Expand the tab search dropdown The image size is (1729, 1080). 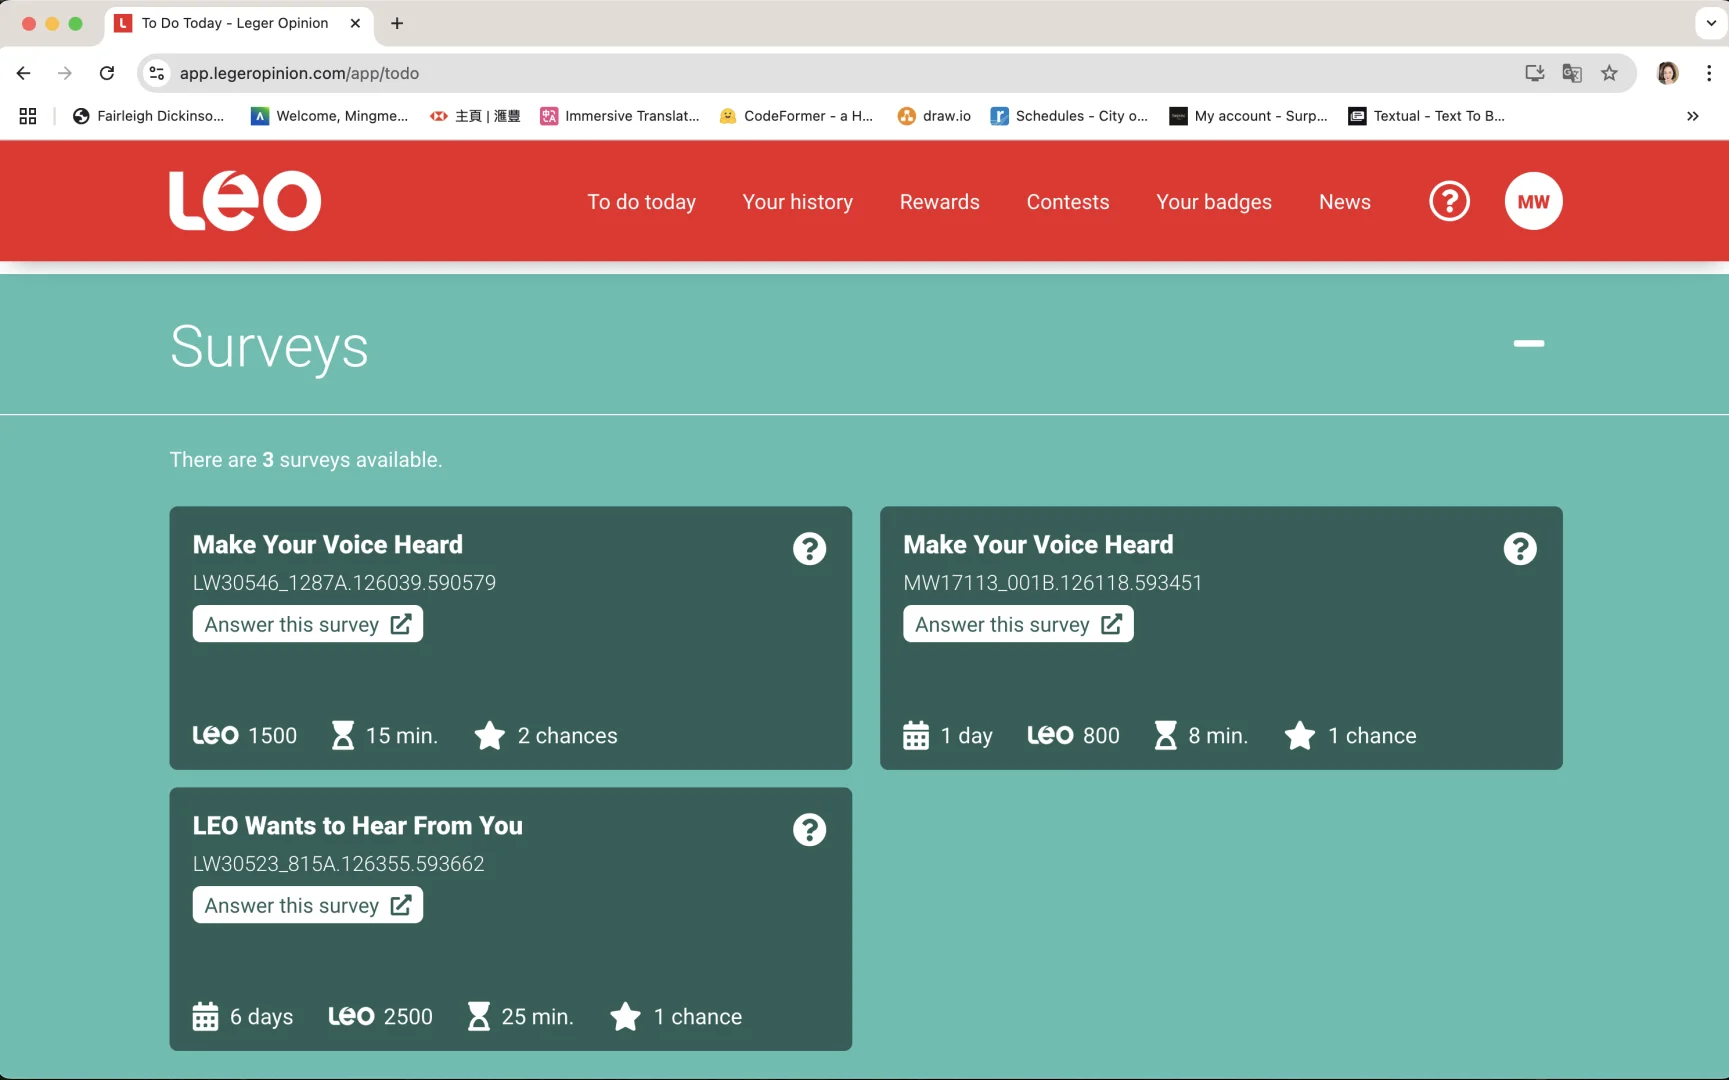(1711, 23)
